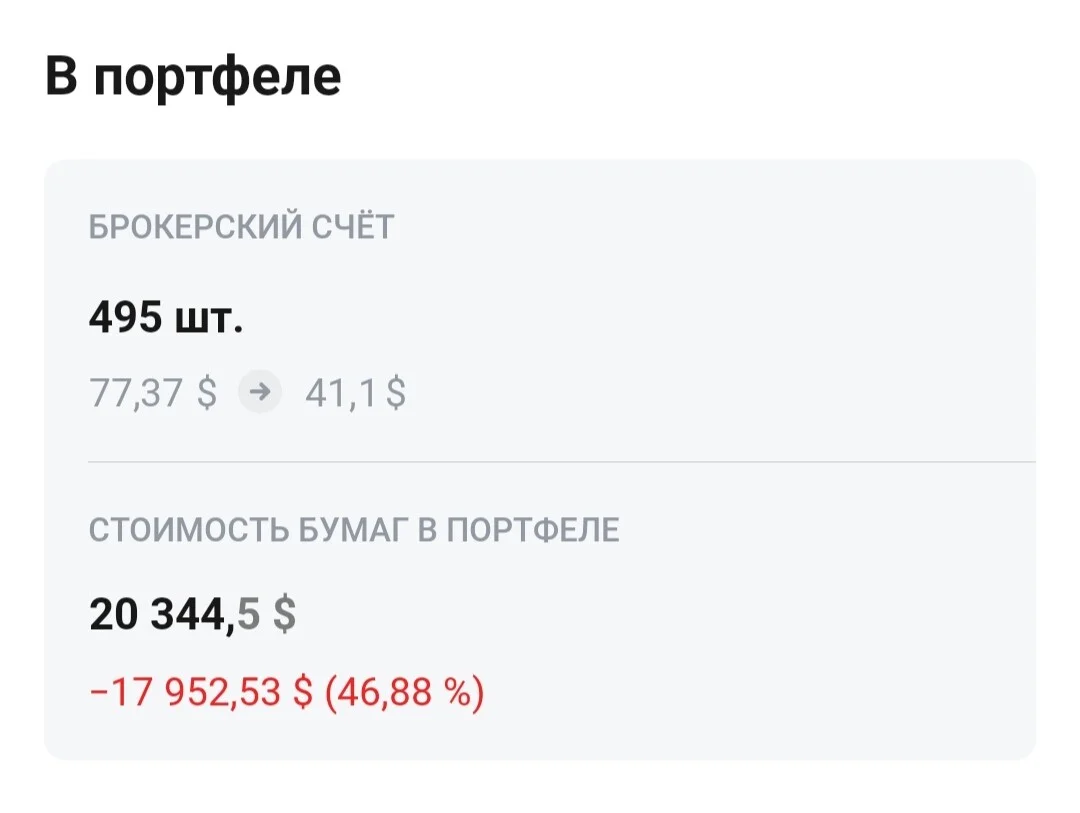Click the dollar sign after 77,37
1080x813 pixels.
207,393
